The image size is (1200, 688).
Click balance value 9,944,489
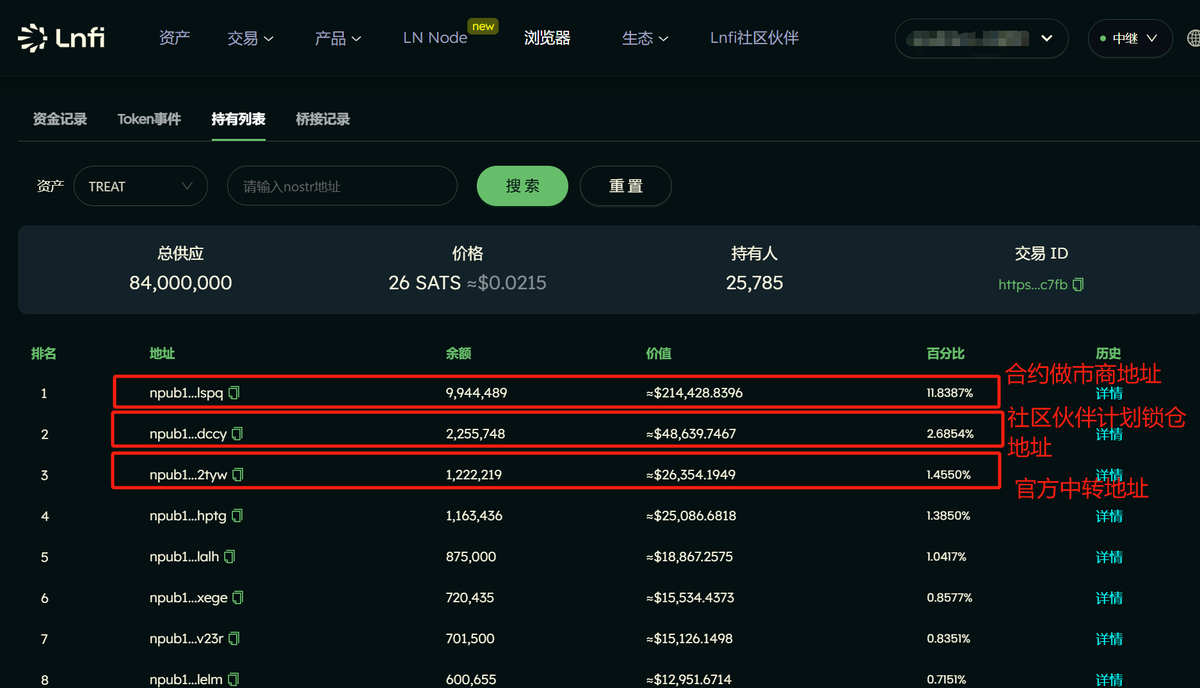coord(477,393)
